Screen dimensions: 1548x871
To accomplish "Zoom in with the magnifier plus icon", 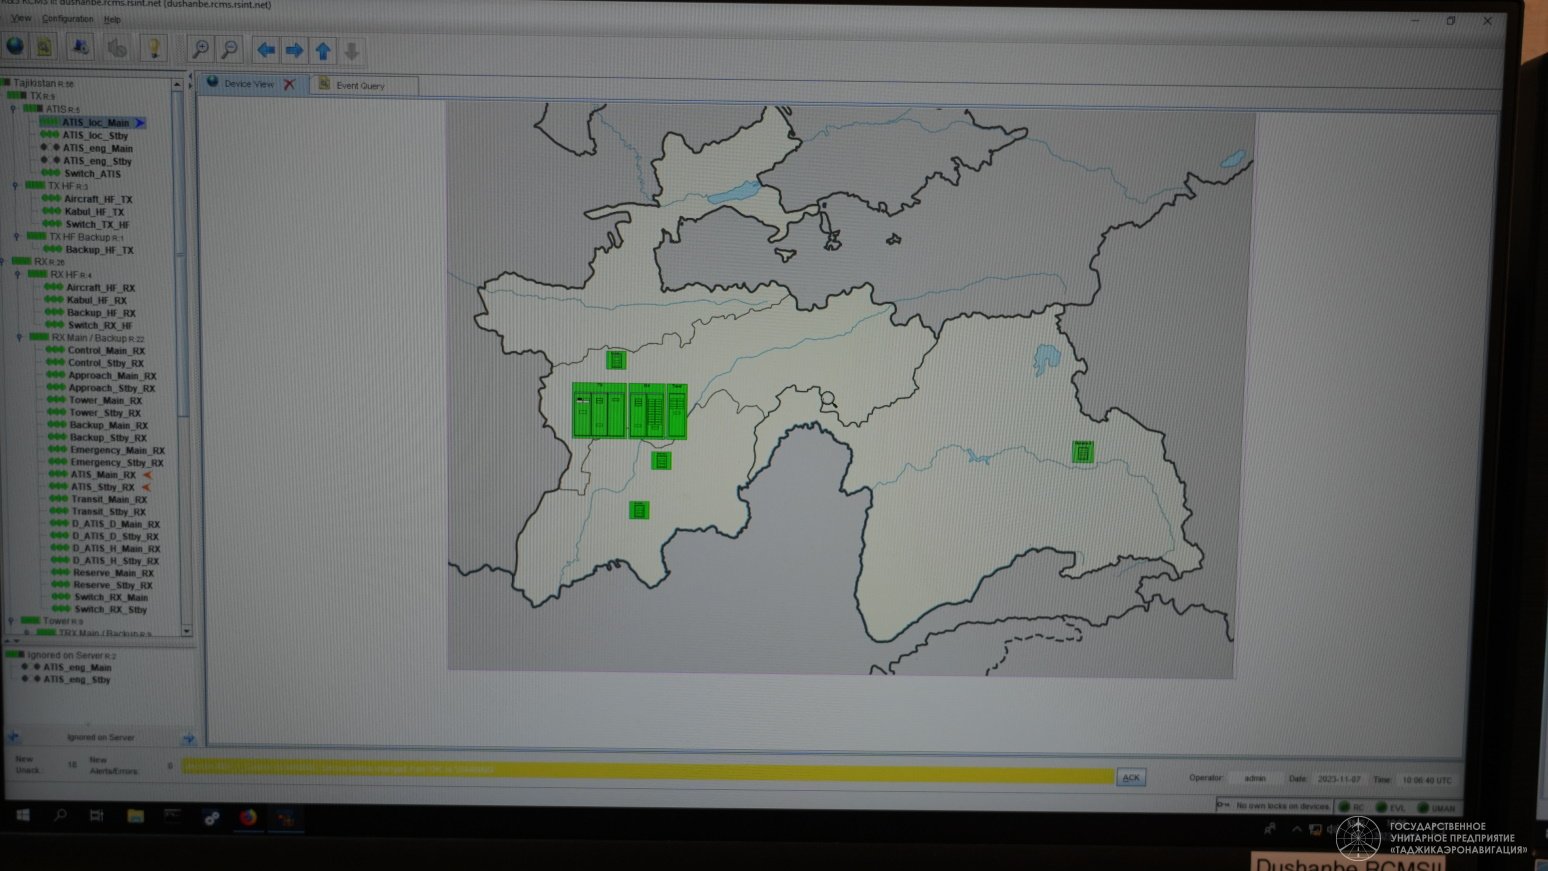I will pos(201,49).
